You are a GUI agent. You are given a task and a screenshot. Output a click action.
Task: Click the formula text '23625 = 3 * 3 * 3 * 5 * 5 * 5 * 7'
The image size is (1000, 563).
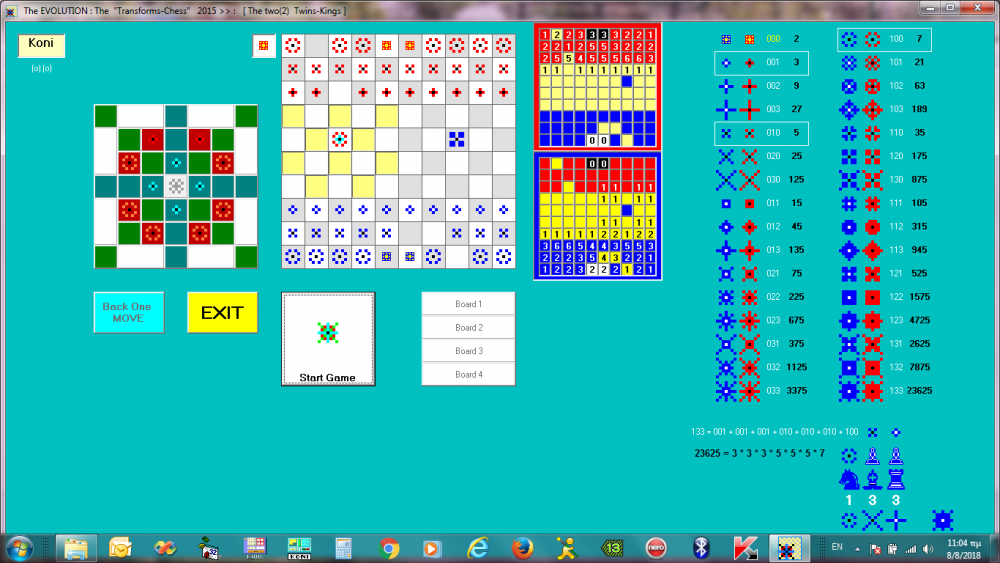pyautogui.click(x=759, y=453)
